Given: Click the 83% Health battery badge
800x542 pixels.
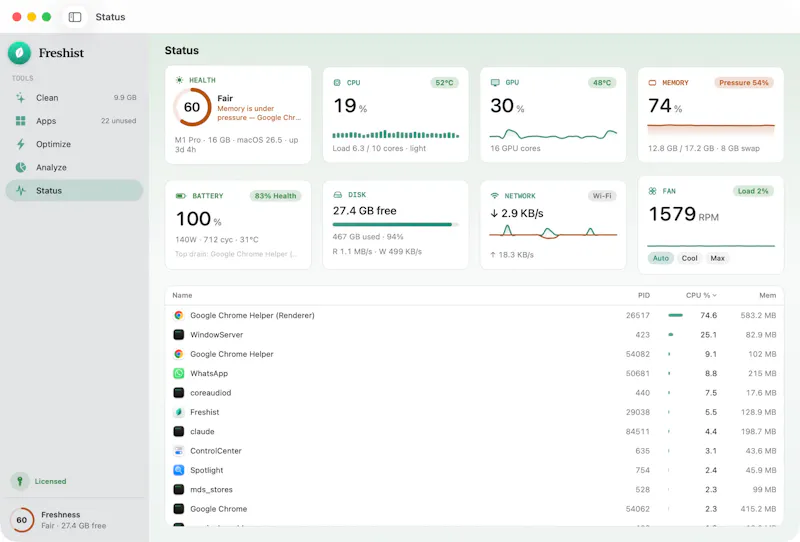Looking at the screenshot, I should point(276,196).
